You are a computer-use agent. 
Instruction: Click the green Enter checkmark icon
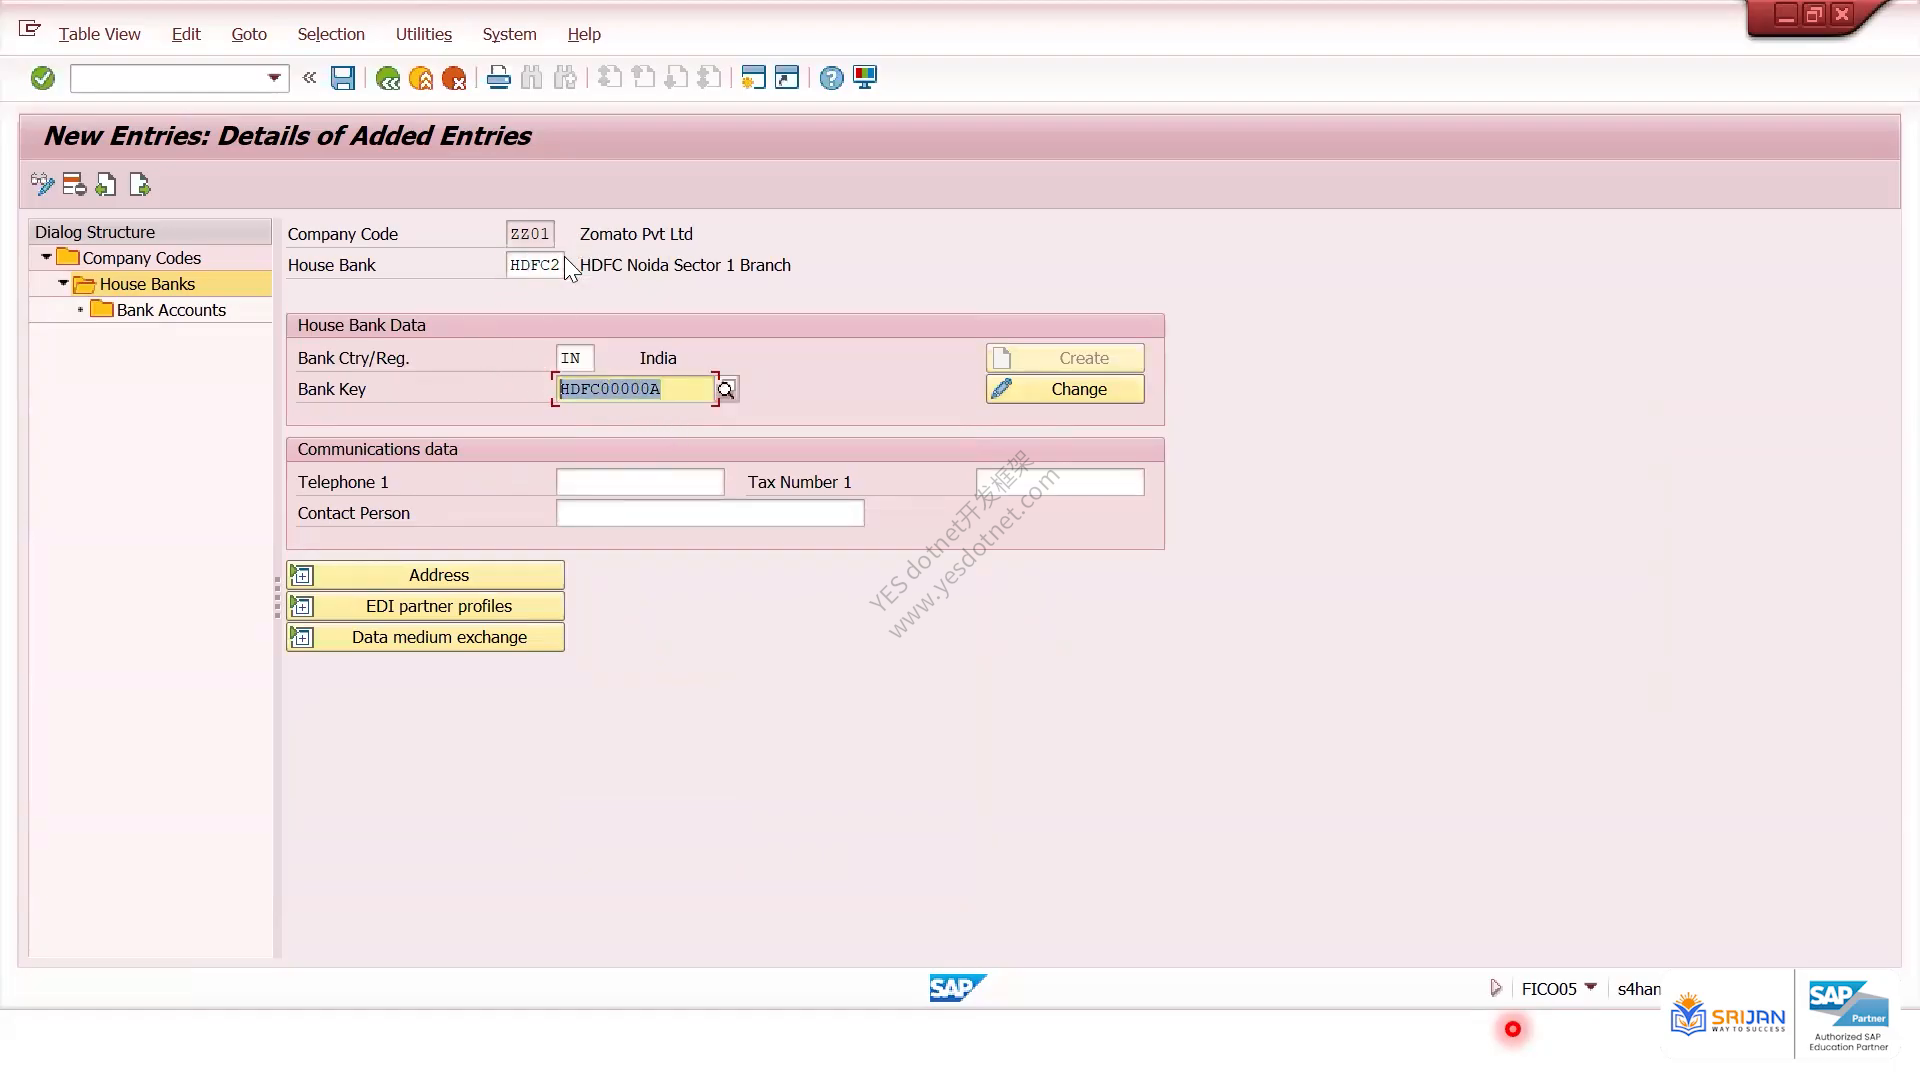(42, 78)
